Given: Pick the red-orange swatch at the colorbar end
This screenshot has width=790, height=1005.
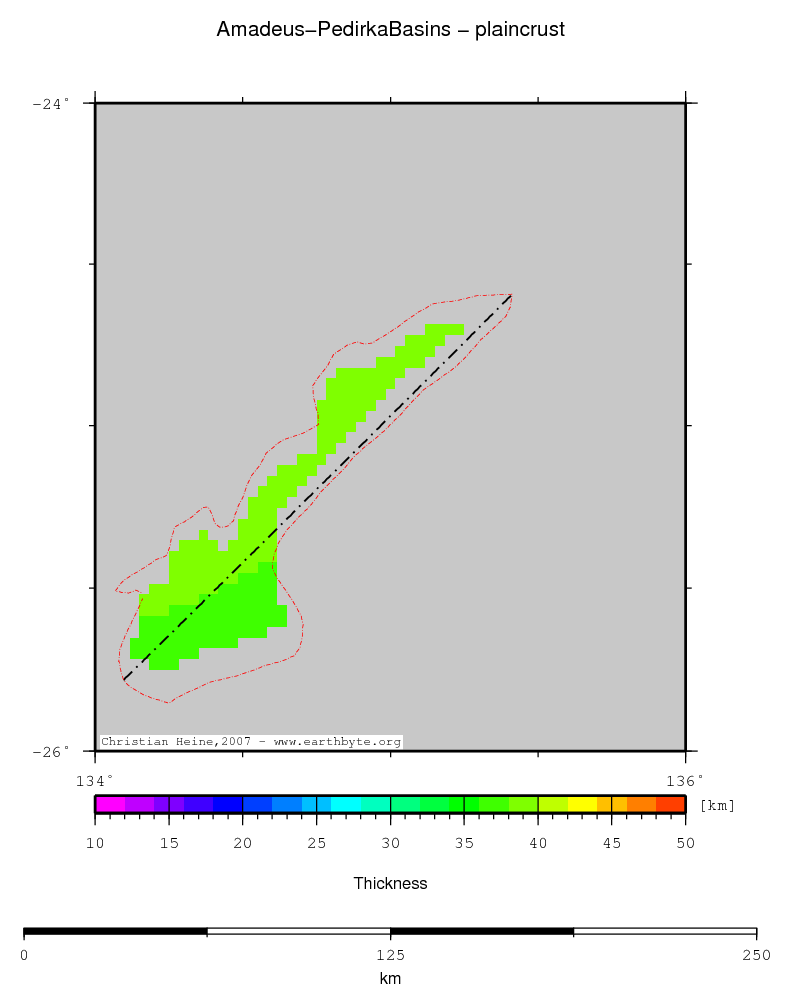Looking at the screenshot, I should (x=670, y=804).
